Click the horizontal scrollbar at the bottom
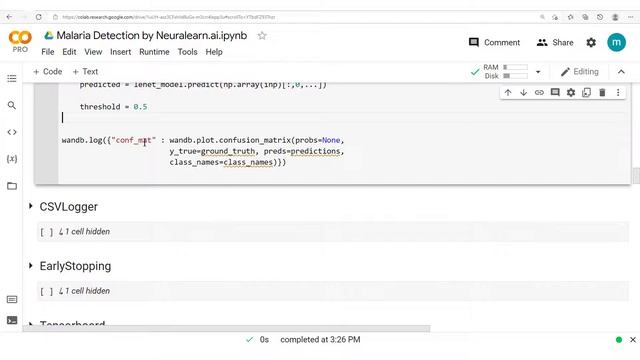 pyautogui.click(x=226, y=329)
